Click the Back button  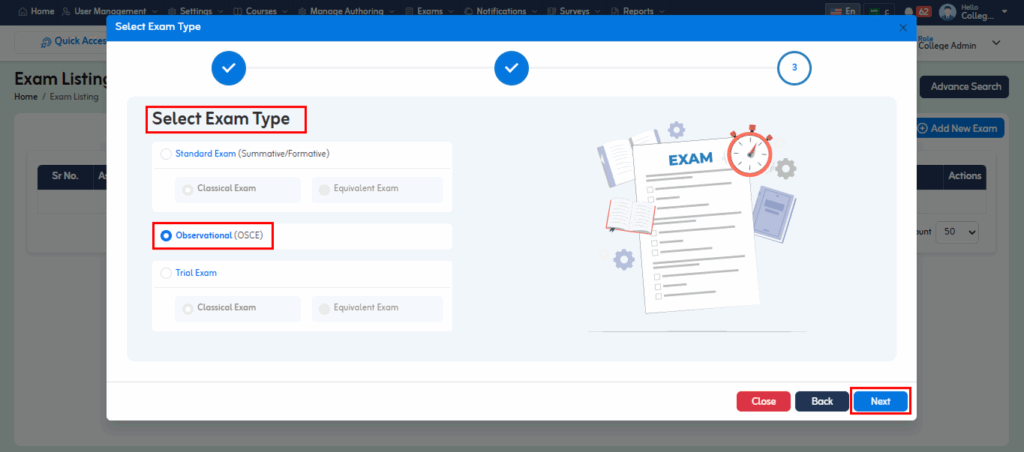click(822, 401)
